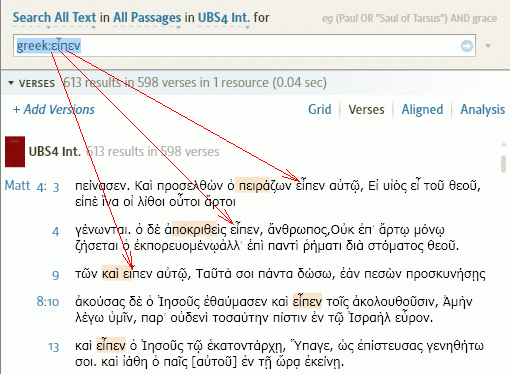Switch to Aligned view
This screenshot has width=510, height=374.
coord(422,109)
